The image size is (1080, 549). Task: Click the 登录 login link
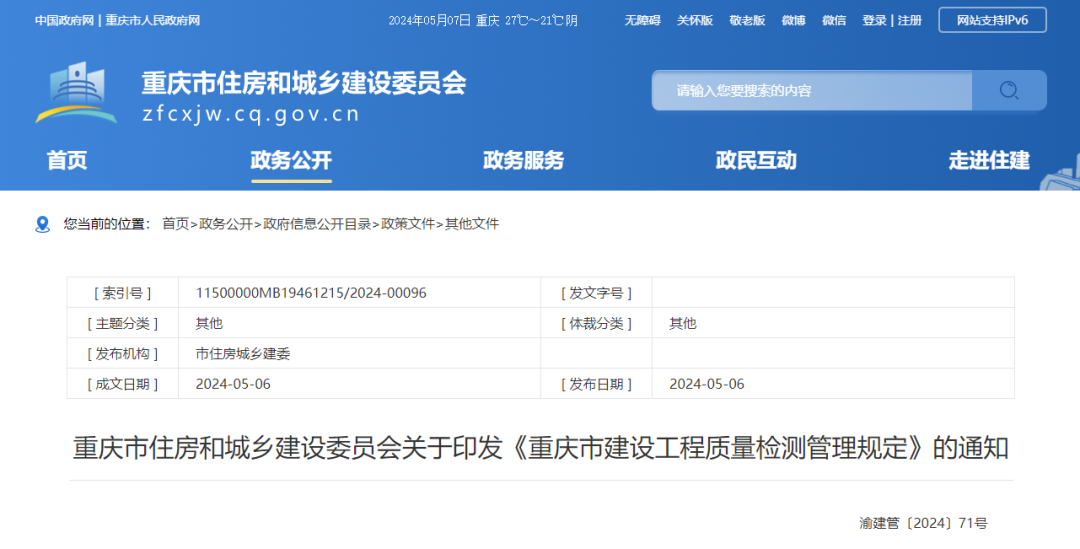click(x=874, y=21)
